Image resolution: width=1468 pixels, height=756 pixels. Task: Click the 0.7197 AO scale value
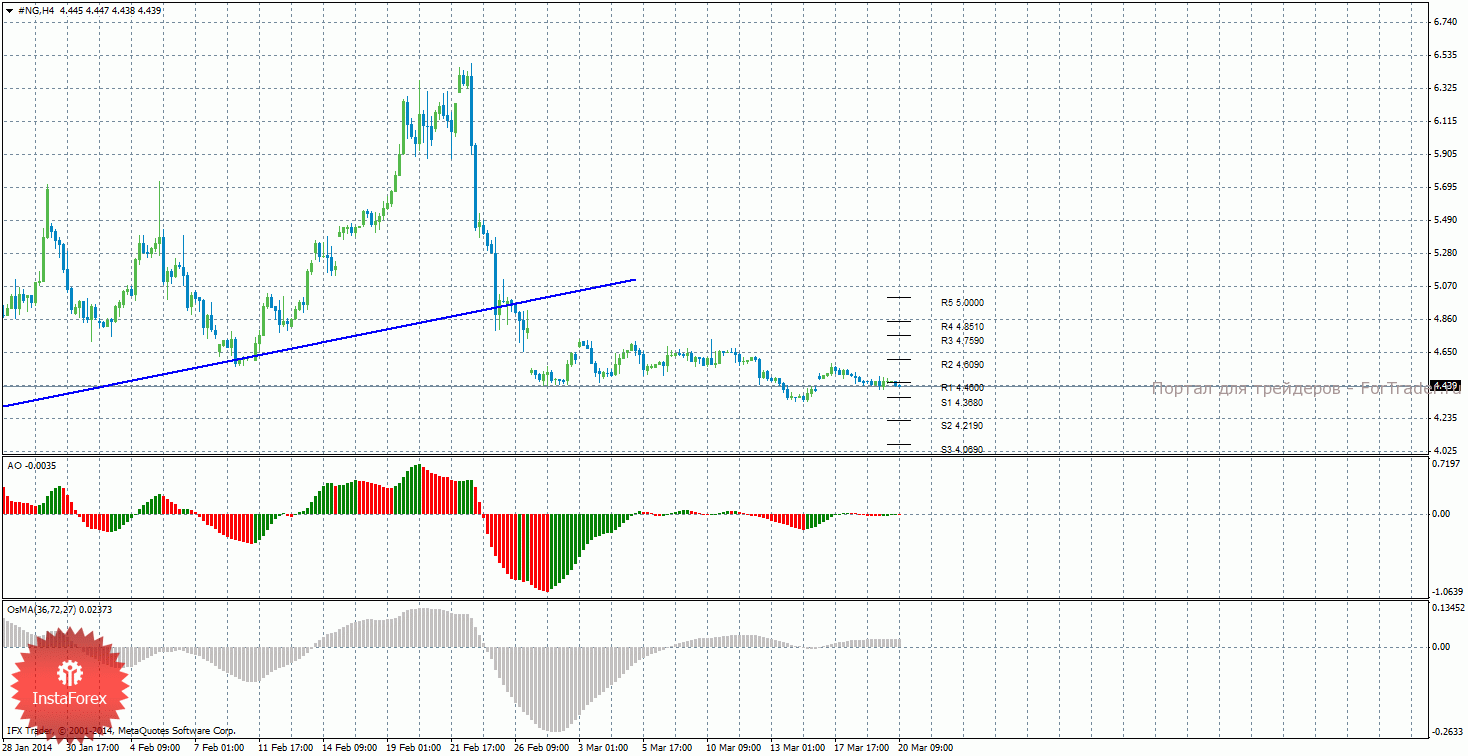tap(1446, 465)
